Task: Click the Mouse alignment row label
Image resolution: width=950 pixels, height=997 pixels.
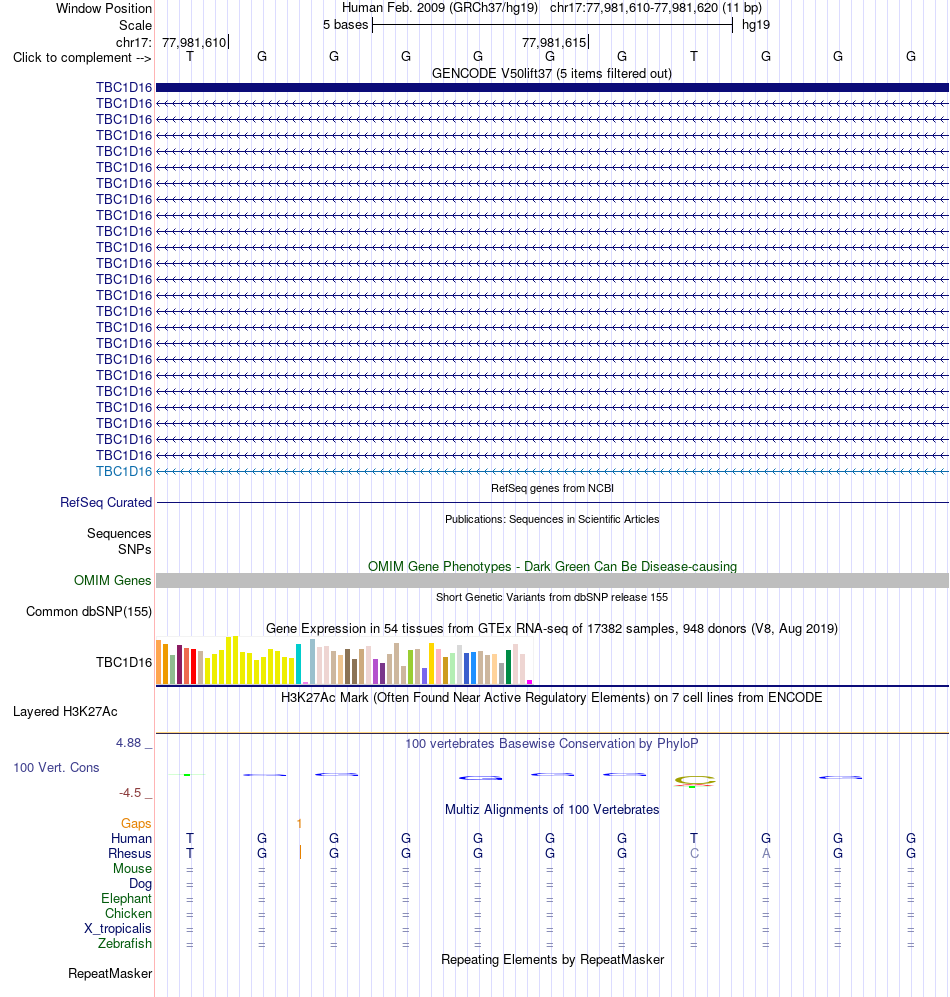Action: coord(132,869)
